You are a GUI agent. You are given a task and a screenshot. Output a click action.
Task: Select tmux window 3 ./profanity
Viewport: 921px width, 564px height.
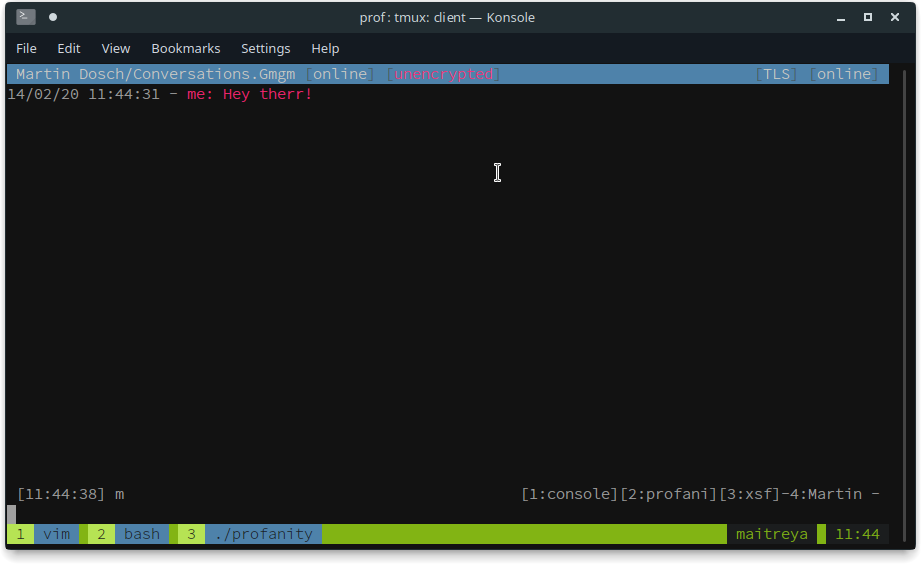(x=250, y=534)
